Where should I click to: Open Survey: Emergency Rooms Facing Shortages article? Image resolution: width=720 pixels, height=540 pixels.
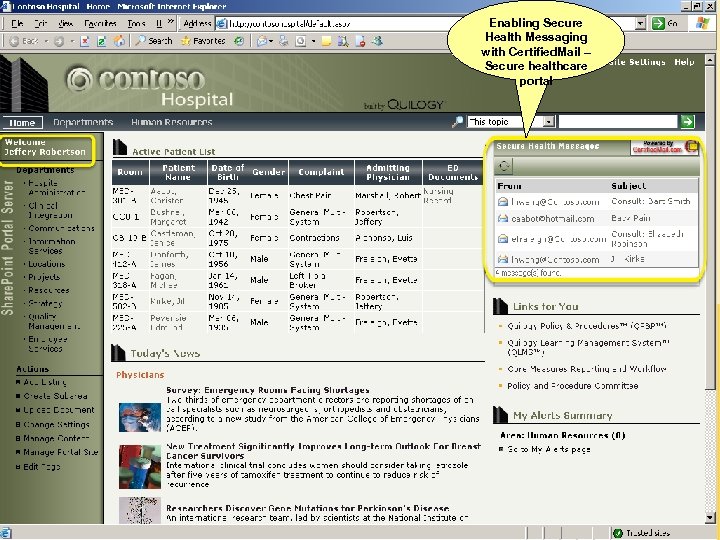tap(268, 390)
